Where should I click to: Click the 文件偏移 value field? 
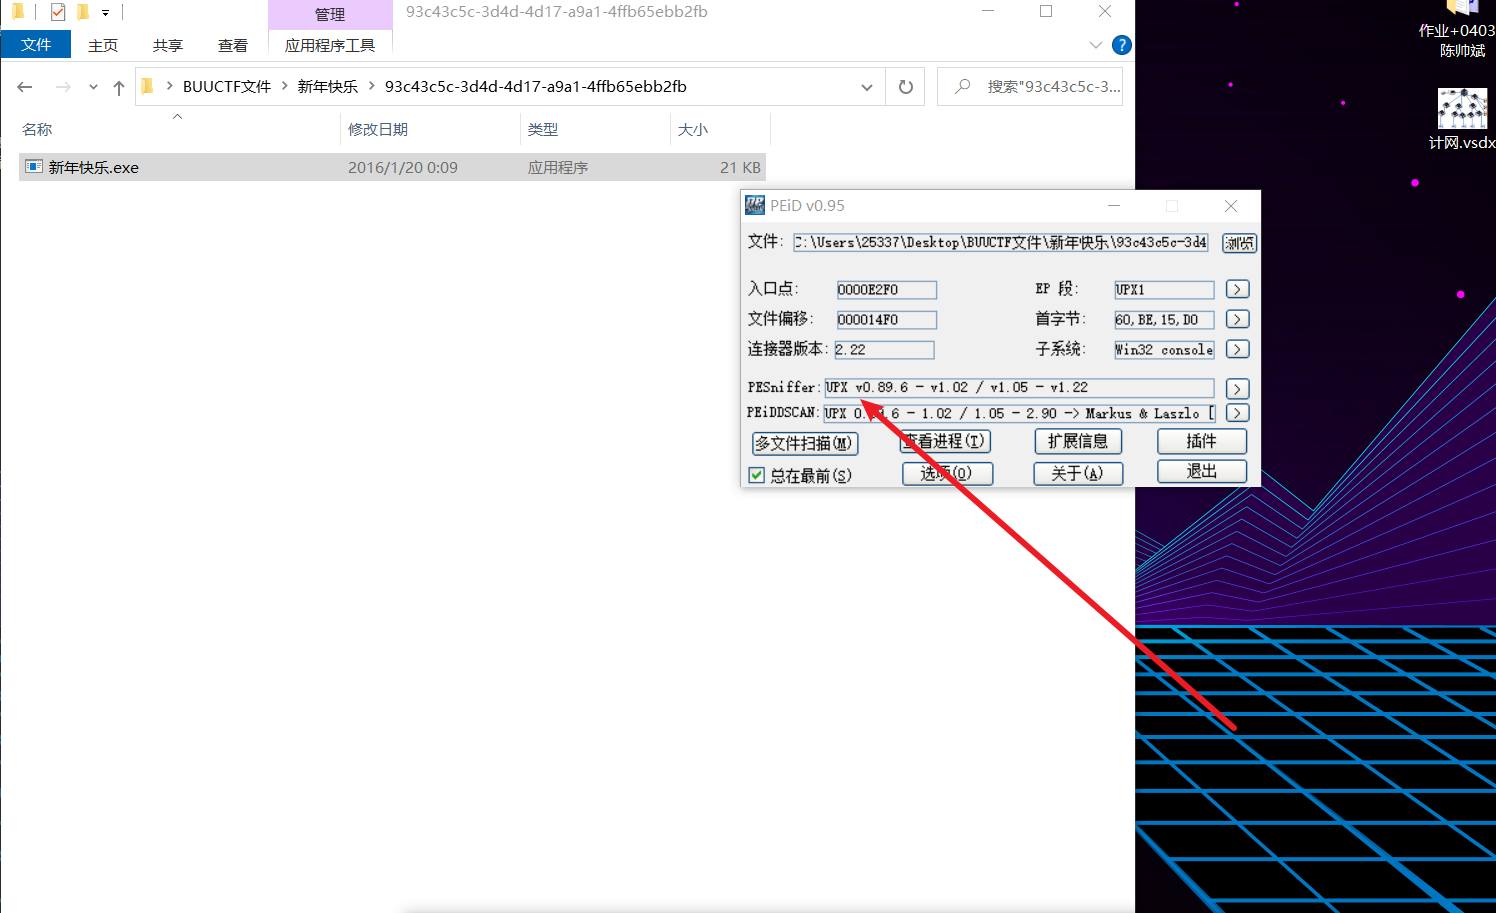click(x=886, y=320)
